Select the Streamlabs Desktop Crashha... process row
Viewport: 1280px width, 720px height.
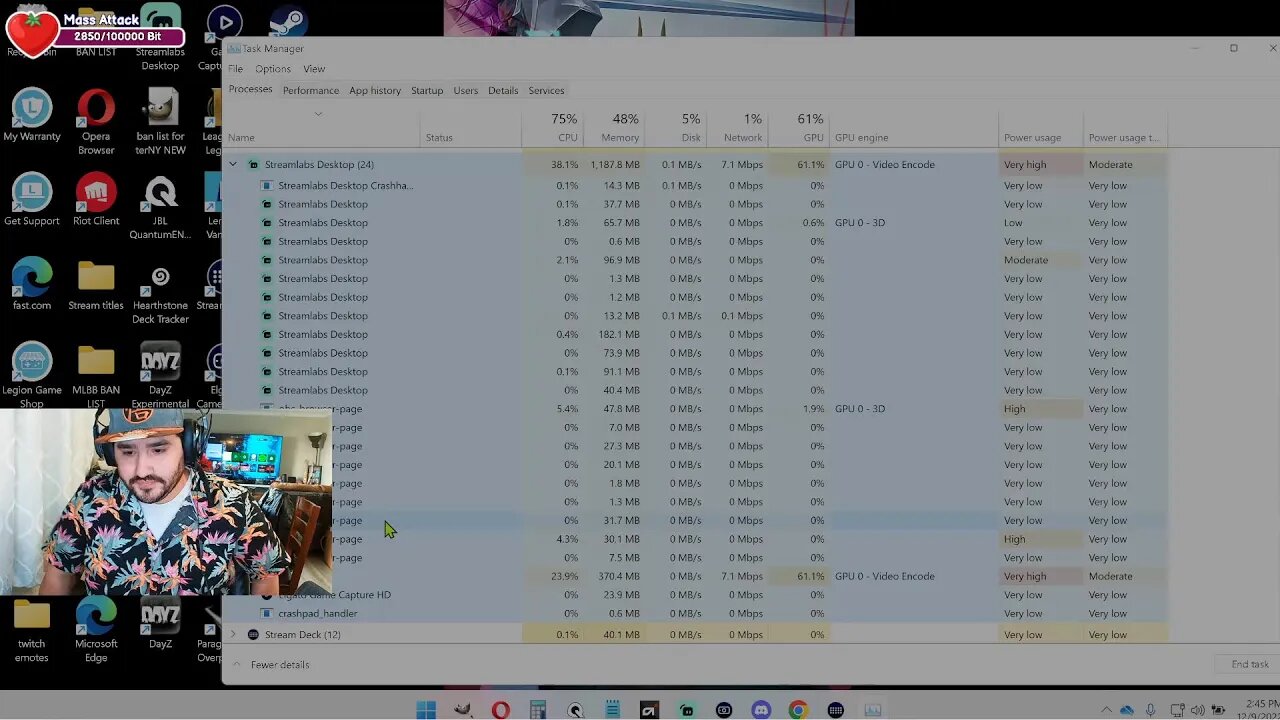[695, 185]
